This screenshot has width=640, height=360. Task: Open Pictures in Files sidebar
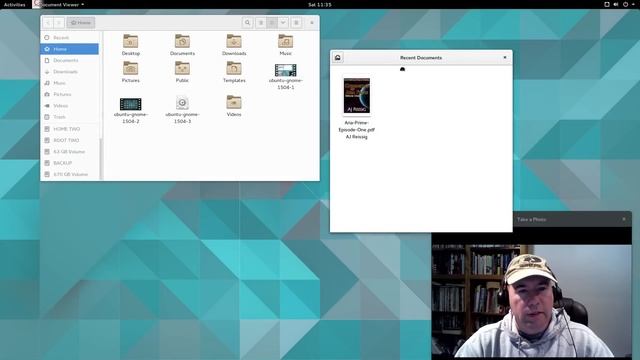[x=69, y=94]
